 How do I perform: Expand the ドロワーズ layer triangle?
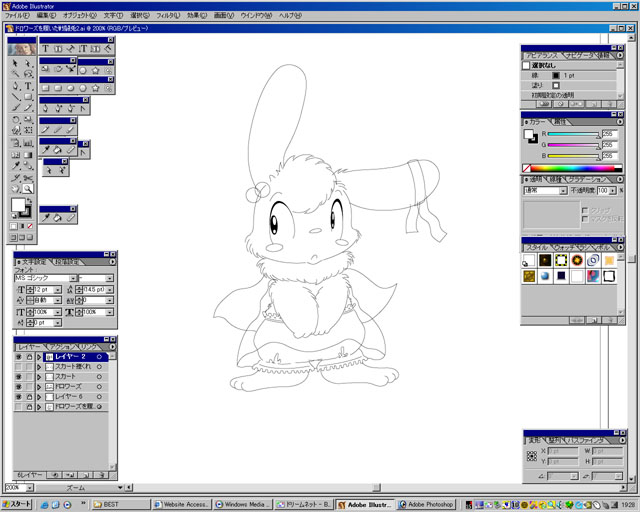pos(39,387)
